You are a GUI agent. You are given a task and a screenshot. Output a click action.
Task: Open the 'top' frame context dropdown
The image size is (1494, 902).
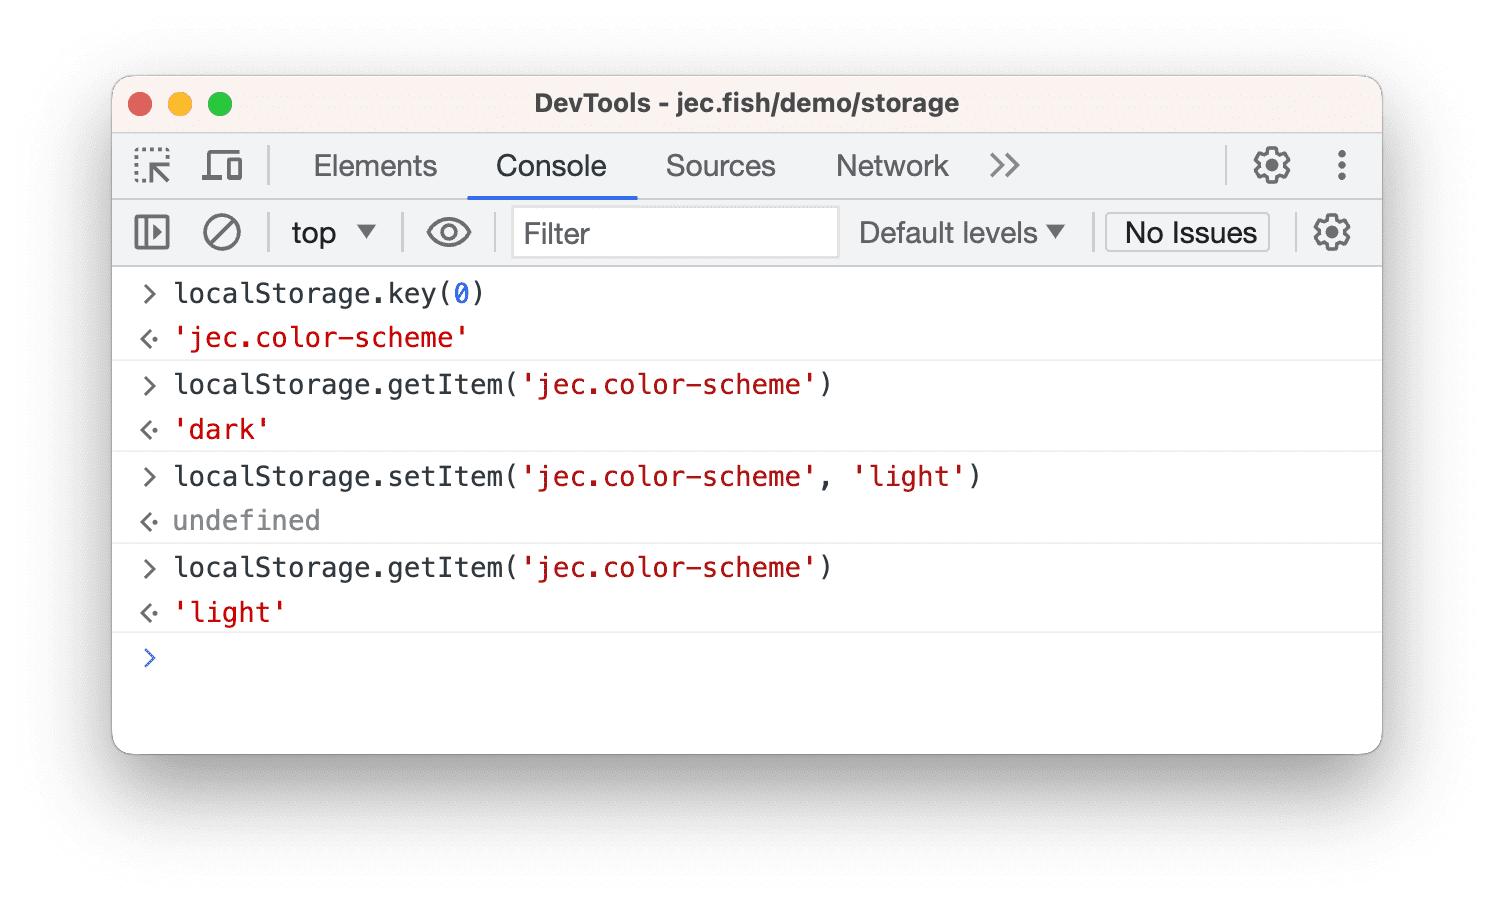click(x=333, y=232)
